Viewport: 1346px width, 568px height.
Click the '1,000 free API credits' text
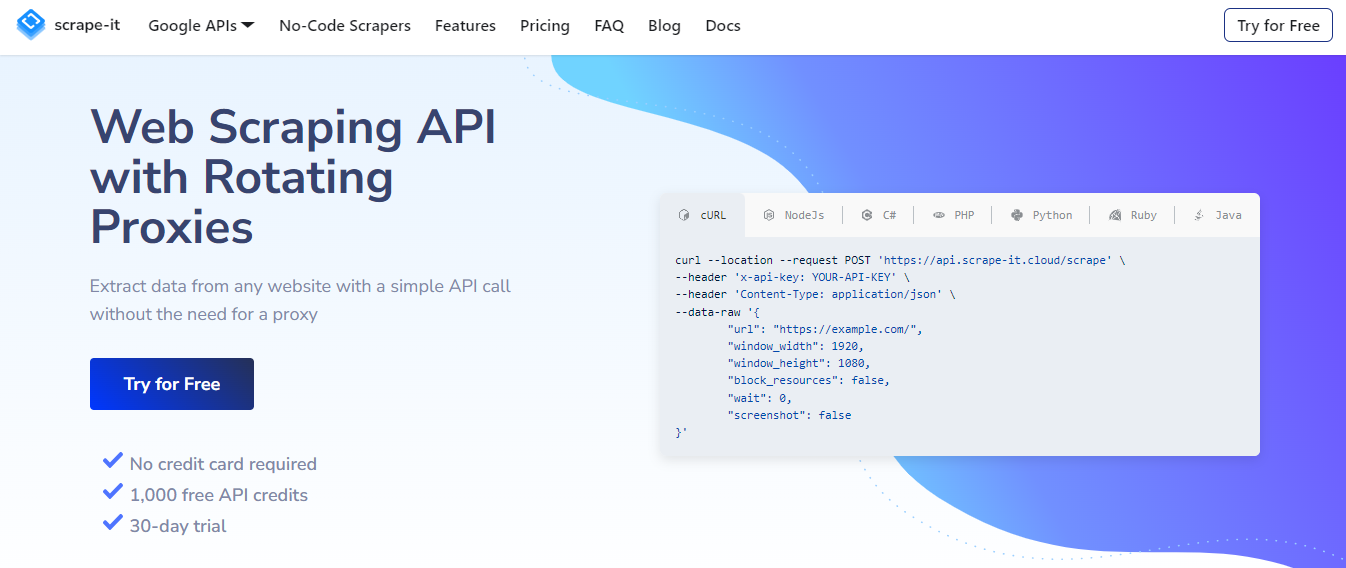[x=219, y=495]
